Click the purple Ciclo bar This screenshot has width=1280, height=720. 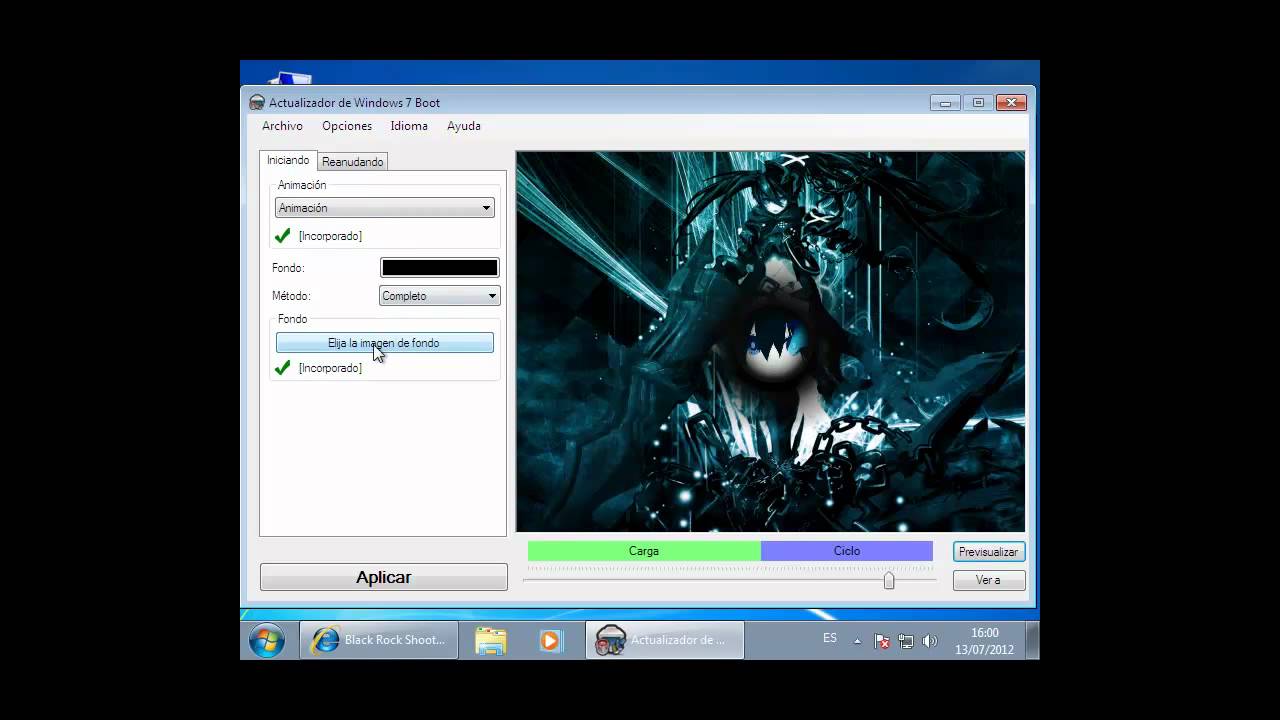[847, 551]
